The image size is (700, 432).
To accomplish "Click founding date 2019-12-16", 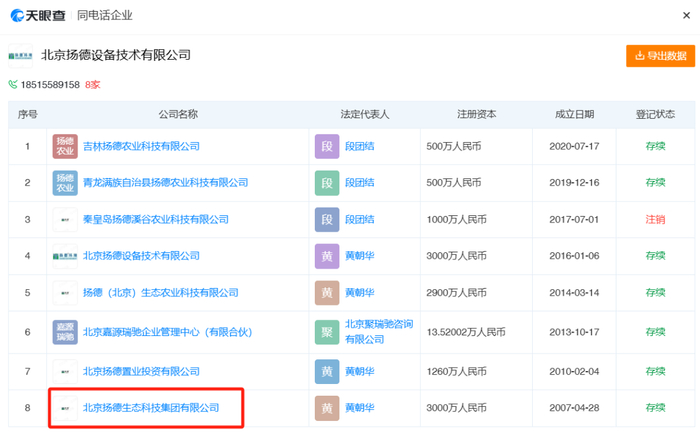I will pos(574,183).
